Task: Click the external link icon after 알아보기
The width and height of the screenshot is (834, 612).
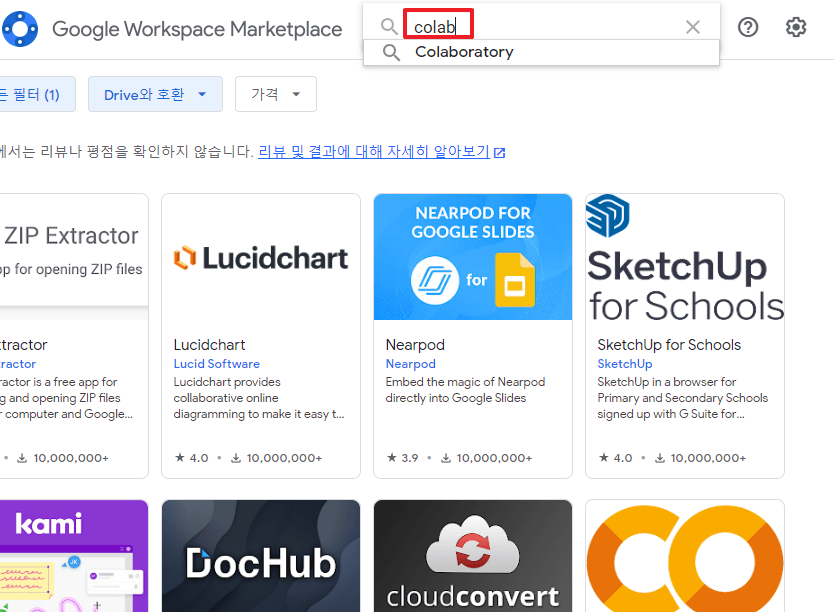Action: tap(499, 153)
